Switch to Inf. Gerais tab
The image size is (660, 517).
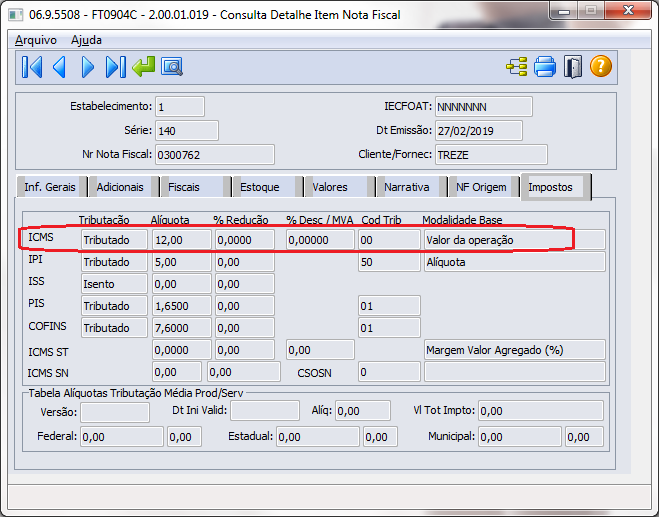pos(50,187)
